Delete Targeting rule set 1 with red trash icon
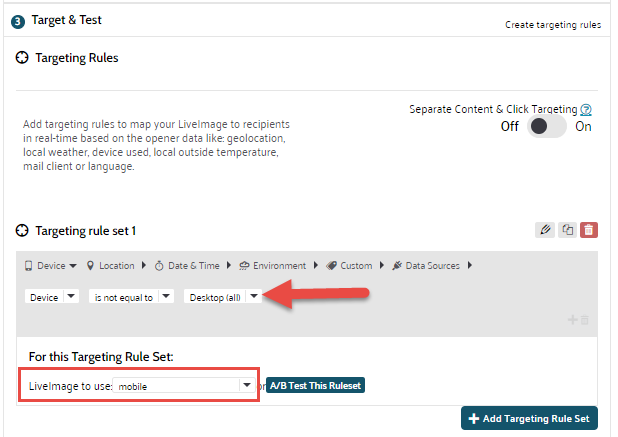 click(x=589, y=230)
